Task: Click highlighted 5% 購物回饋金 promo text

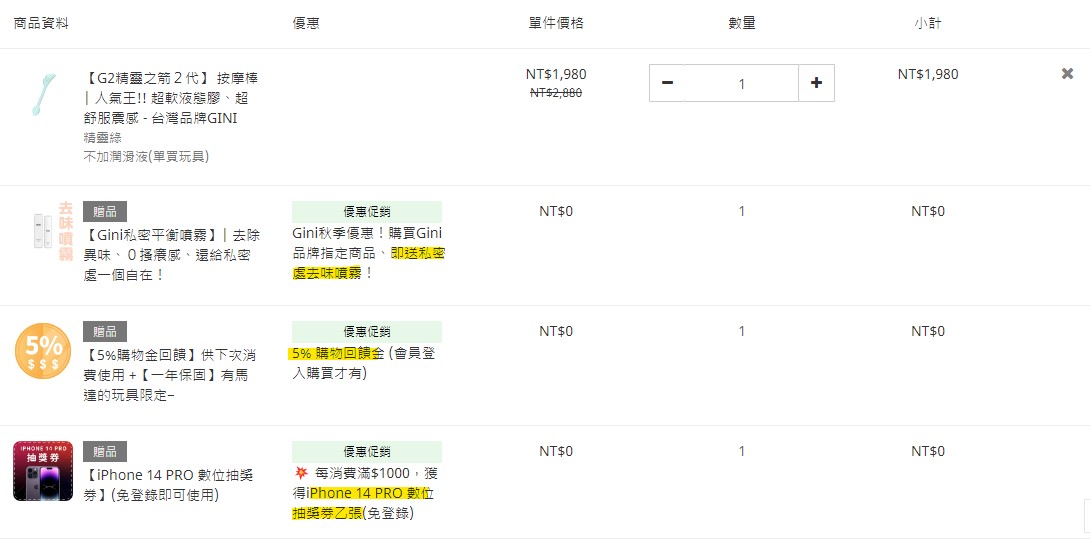Action: coord(336,354)
